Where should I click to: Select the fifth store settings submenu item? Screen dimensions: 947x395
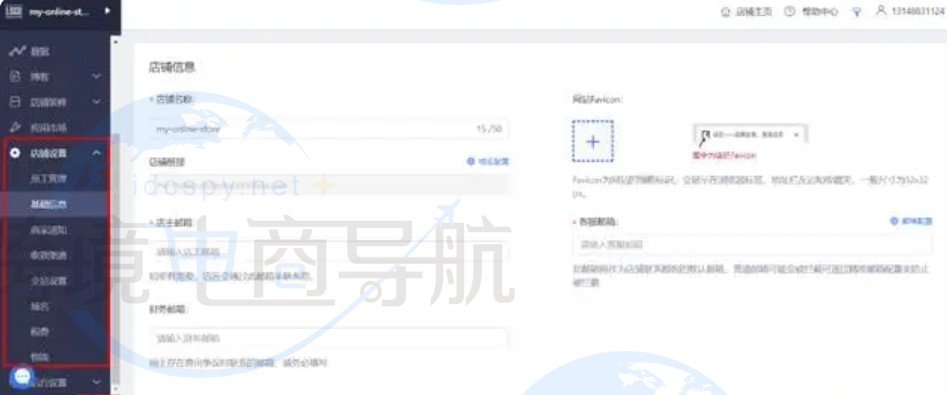48,281
